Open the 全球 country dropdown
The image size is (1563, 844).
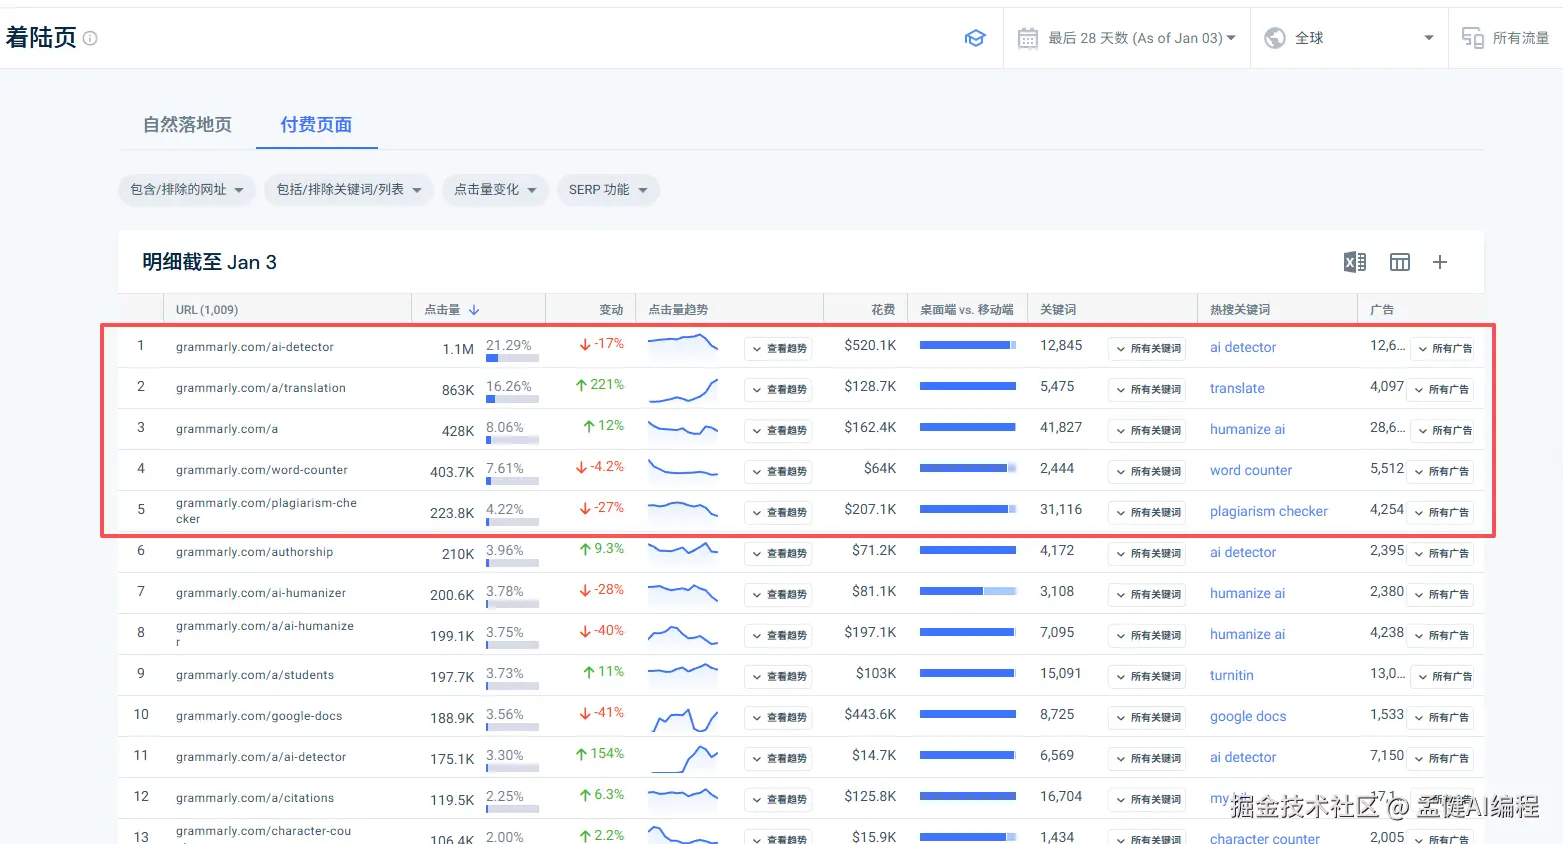click(1351, 38)
